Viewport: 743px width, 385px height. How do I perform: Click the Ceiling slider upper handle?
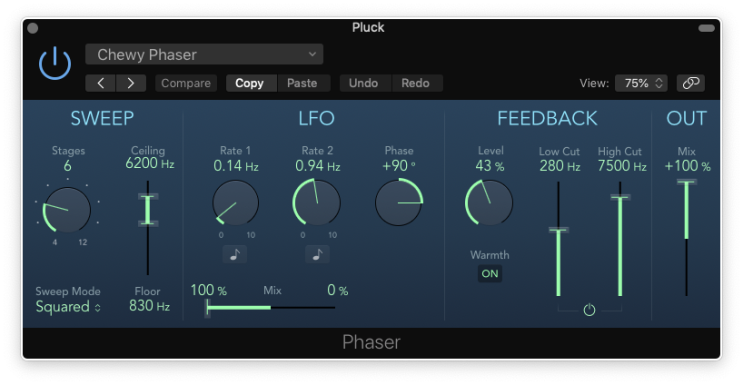point(148,196)
